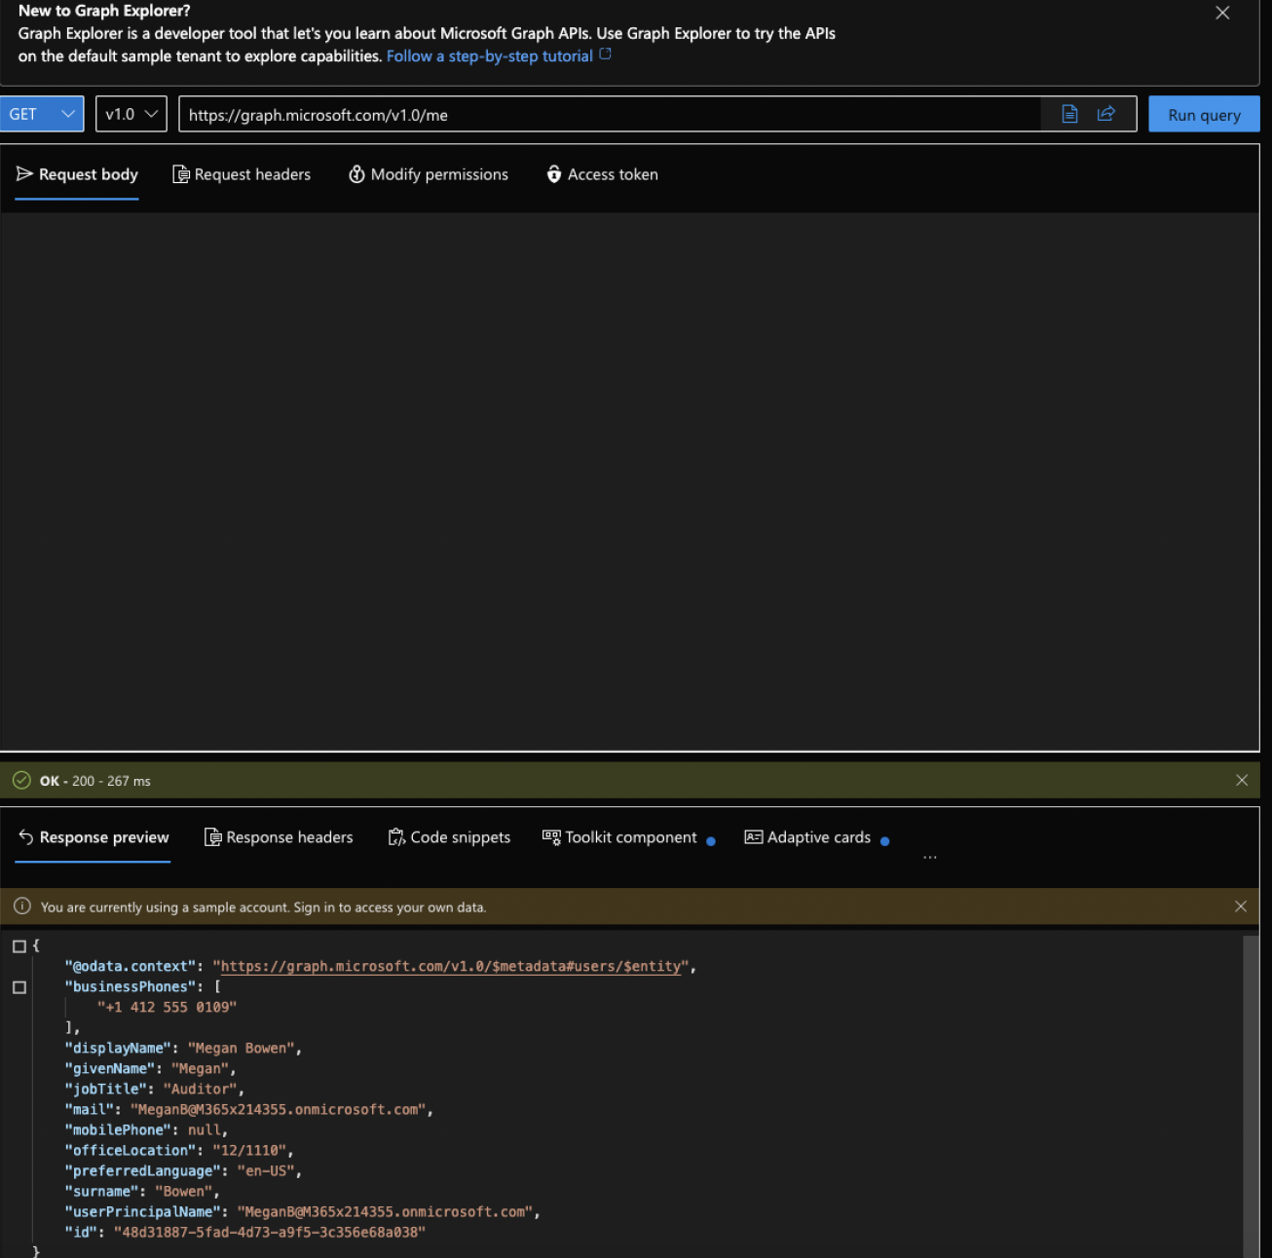Click the "givenName": "Megan" line
Viewport: 1272px width, 1258px height.
pos(150,1068)
